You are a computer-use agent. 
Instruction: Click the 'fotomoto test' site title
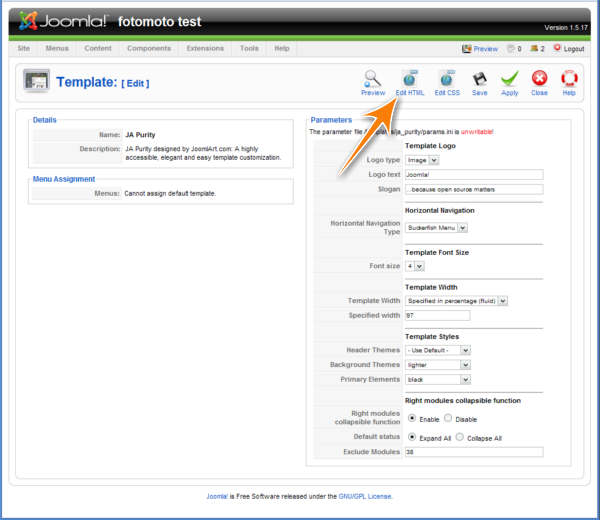159,21
